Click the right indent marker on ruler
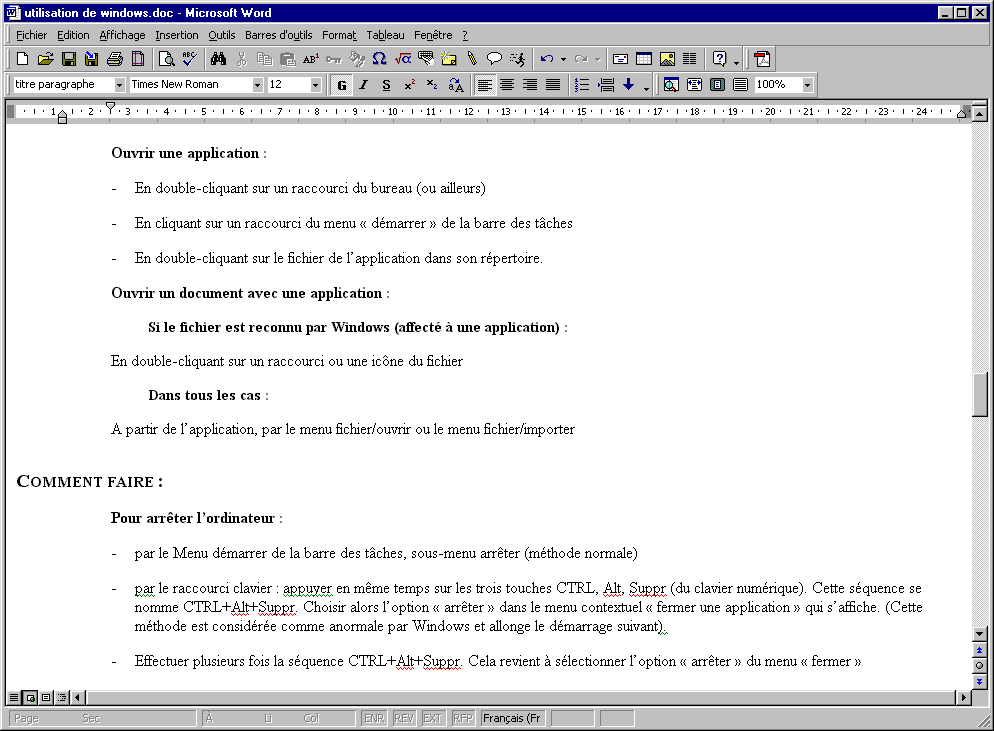The width and height of the screenshot is (994, 731). [x=962, y=114]
